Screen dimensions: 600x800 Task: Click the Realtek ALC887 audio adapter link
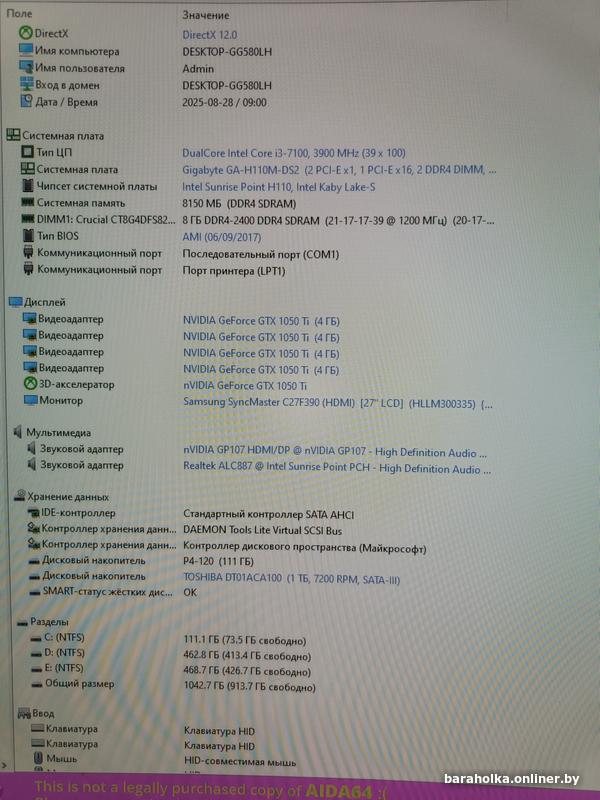click(x=337, y=467)
